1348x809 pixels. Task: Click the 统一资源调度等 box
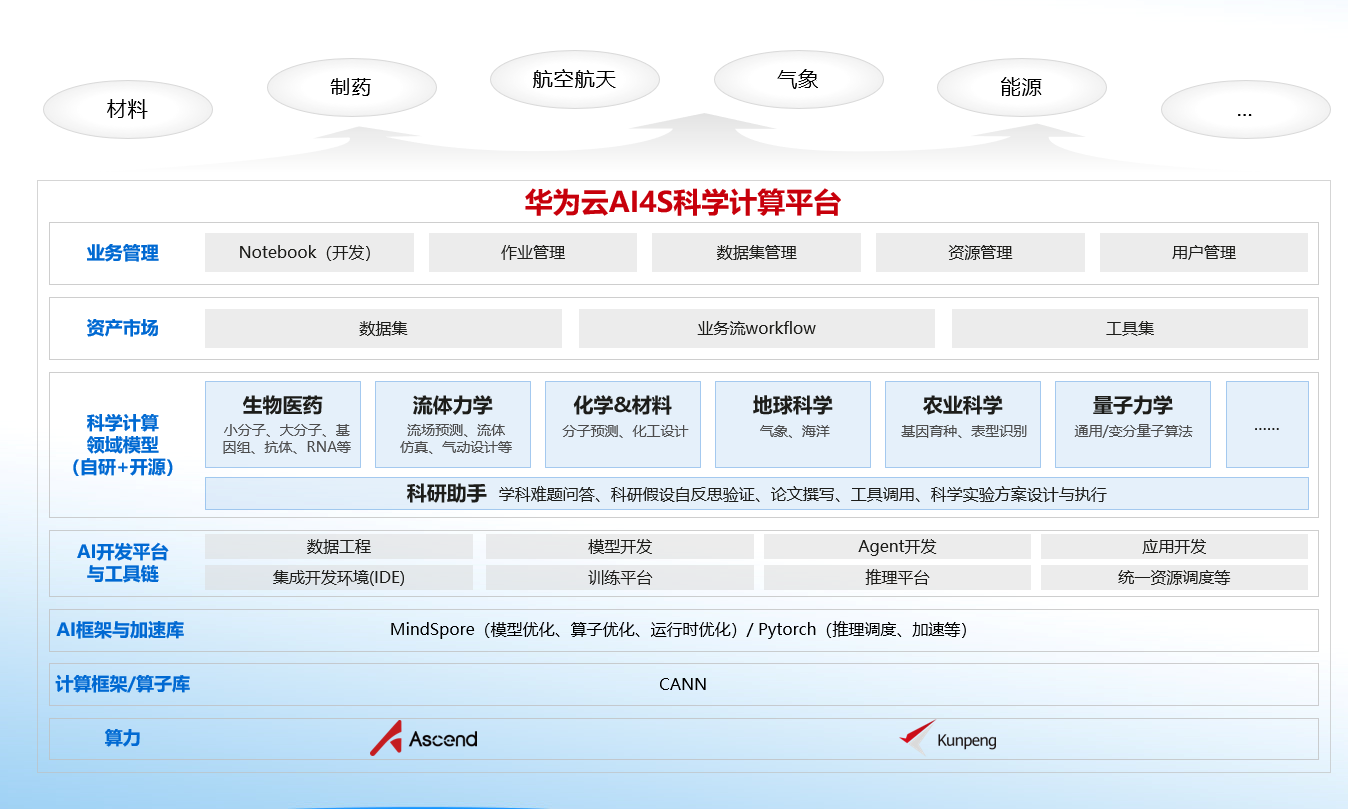pos(1174,577)
